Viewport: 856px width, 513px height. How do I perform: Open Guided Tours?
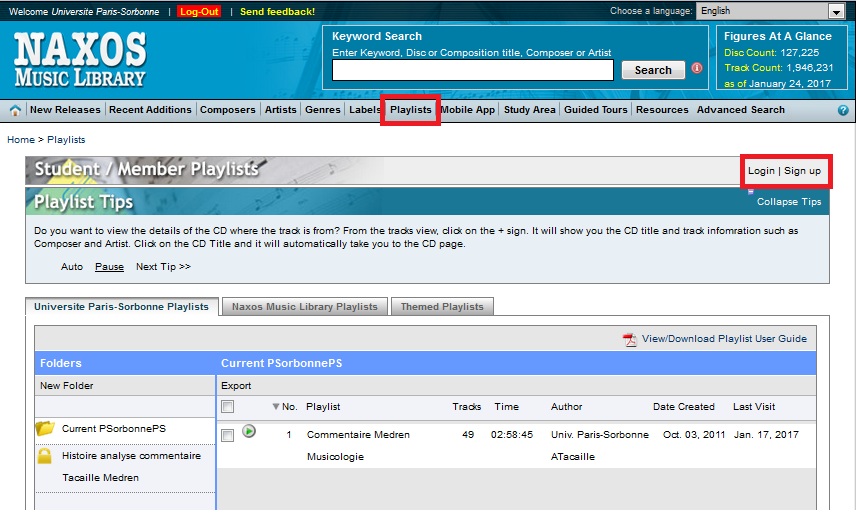coord(596,110)
